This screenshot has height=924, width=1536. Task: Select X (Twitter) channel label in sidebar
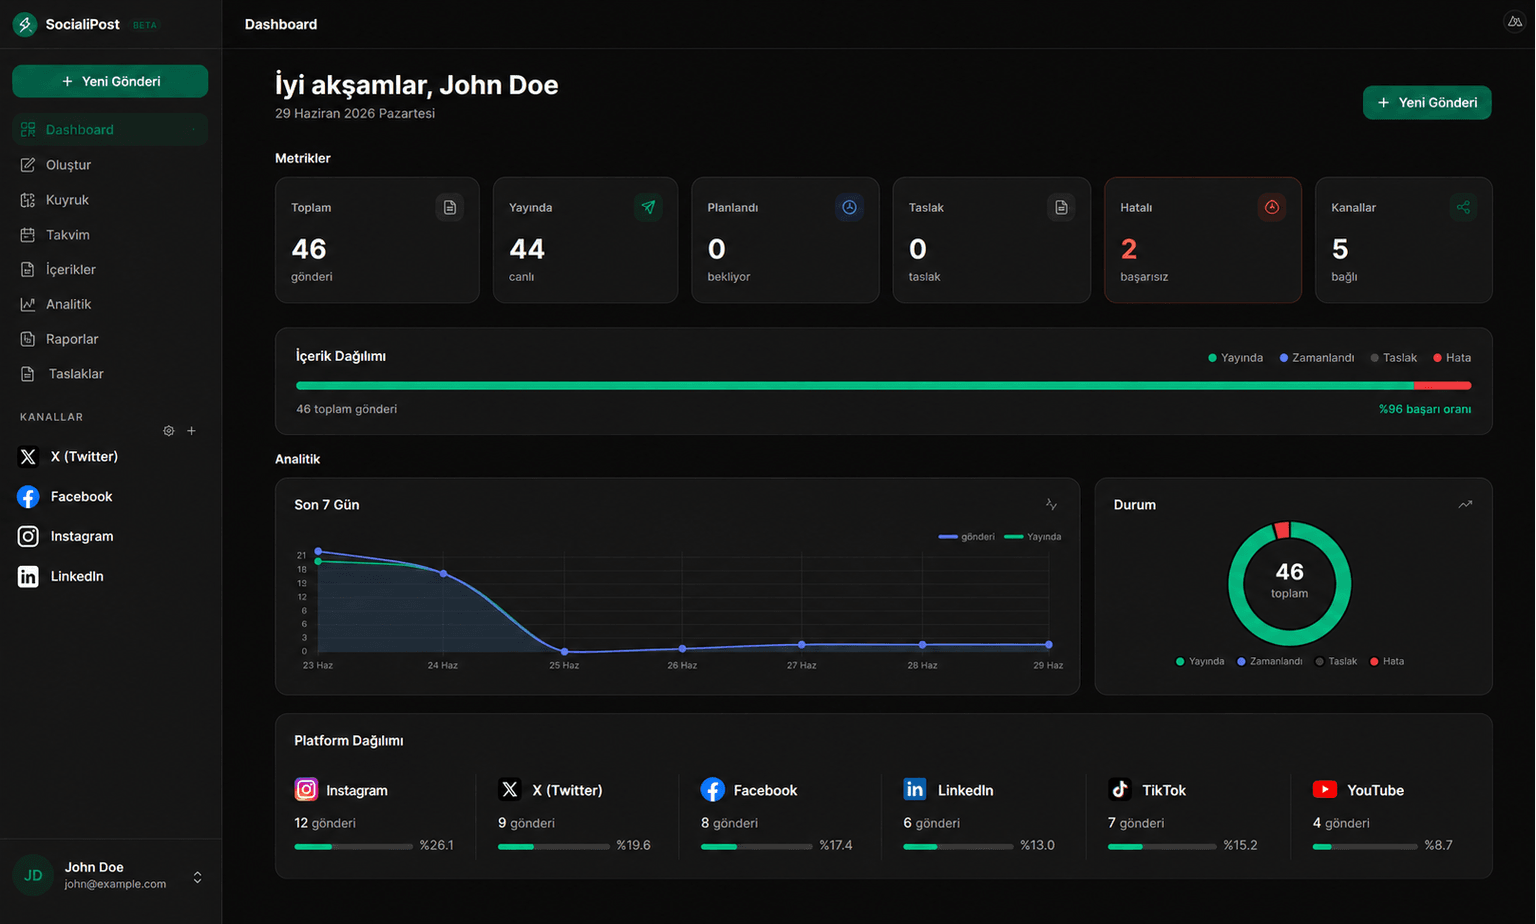84,456
